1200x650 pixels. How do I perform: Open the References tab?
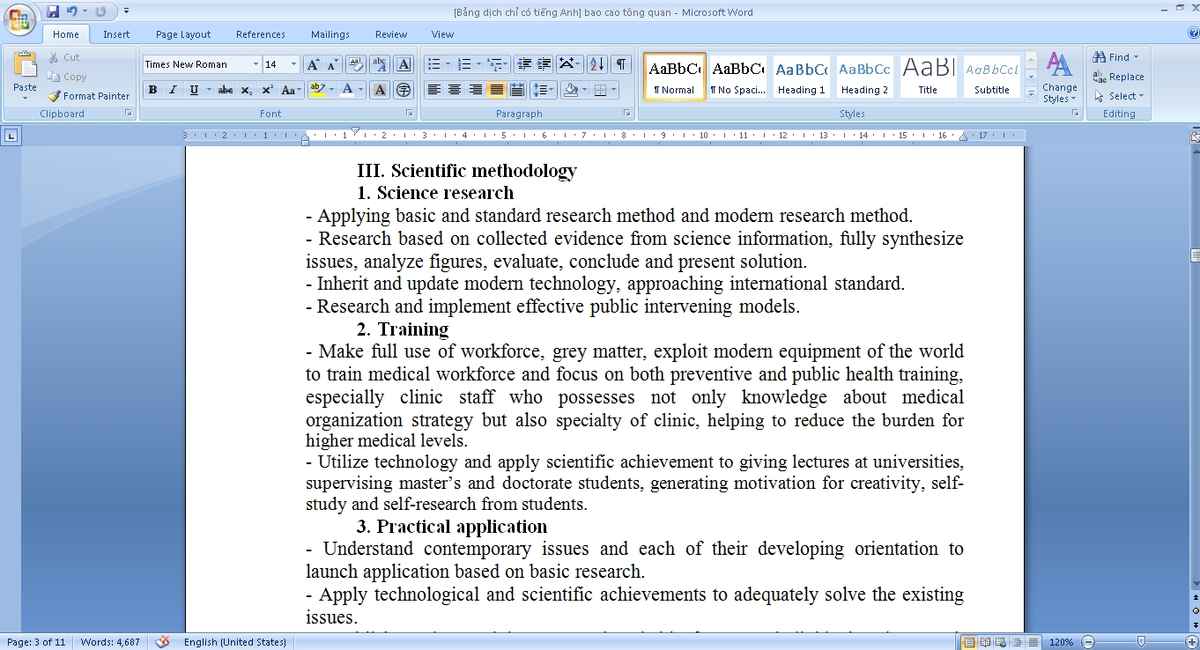260,34
